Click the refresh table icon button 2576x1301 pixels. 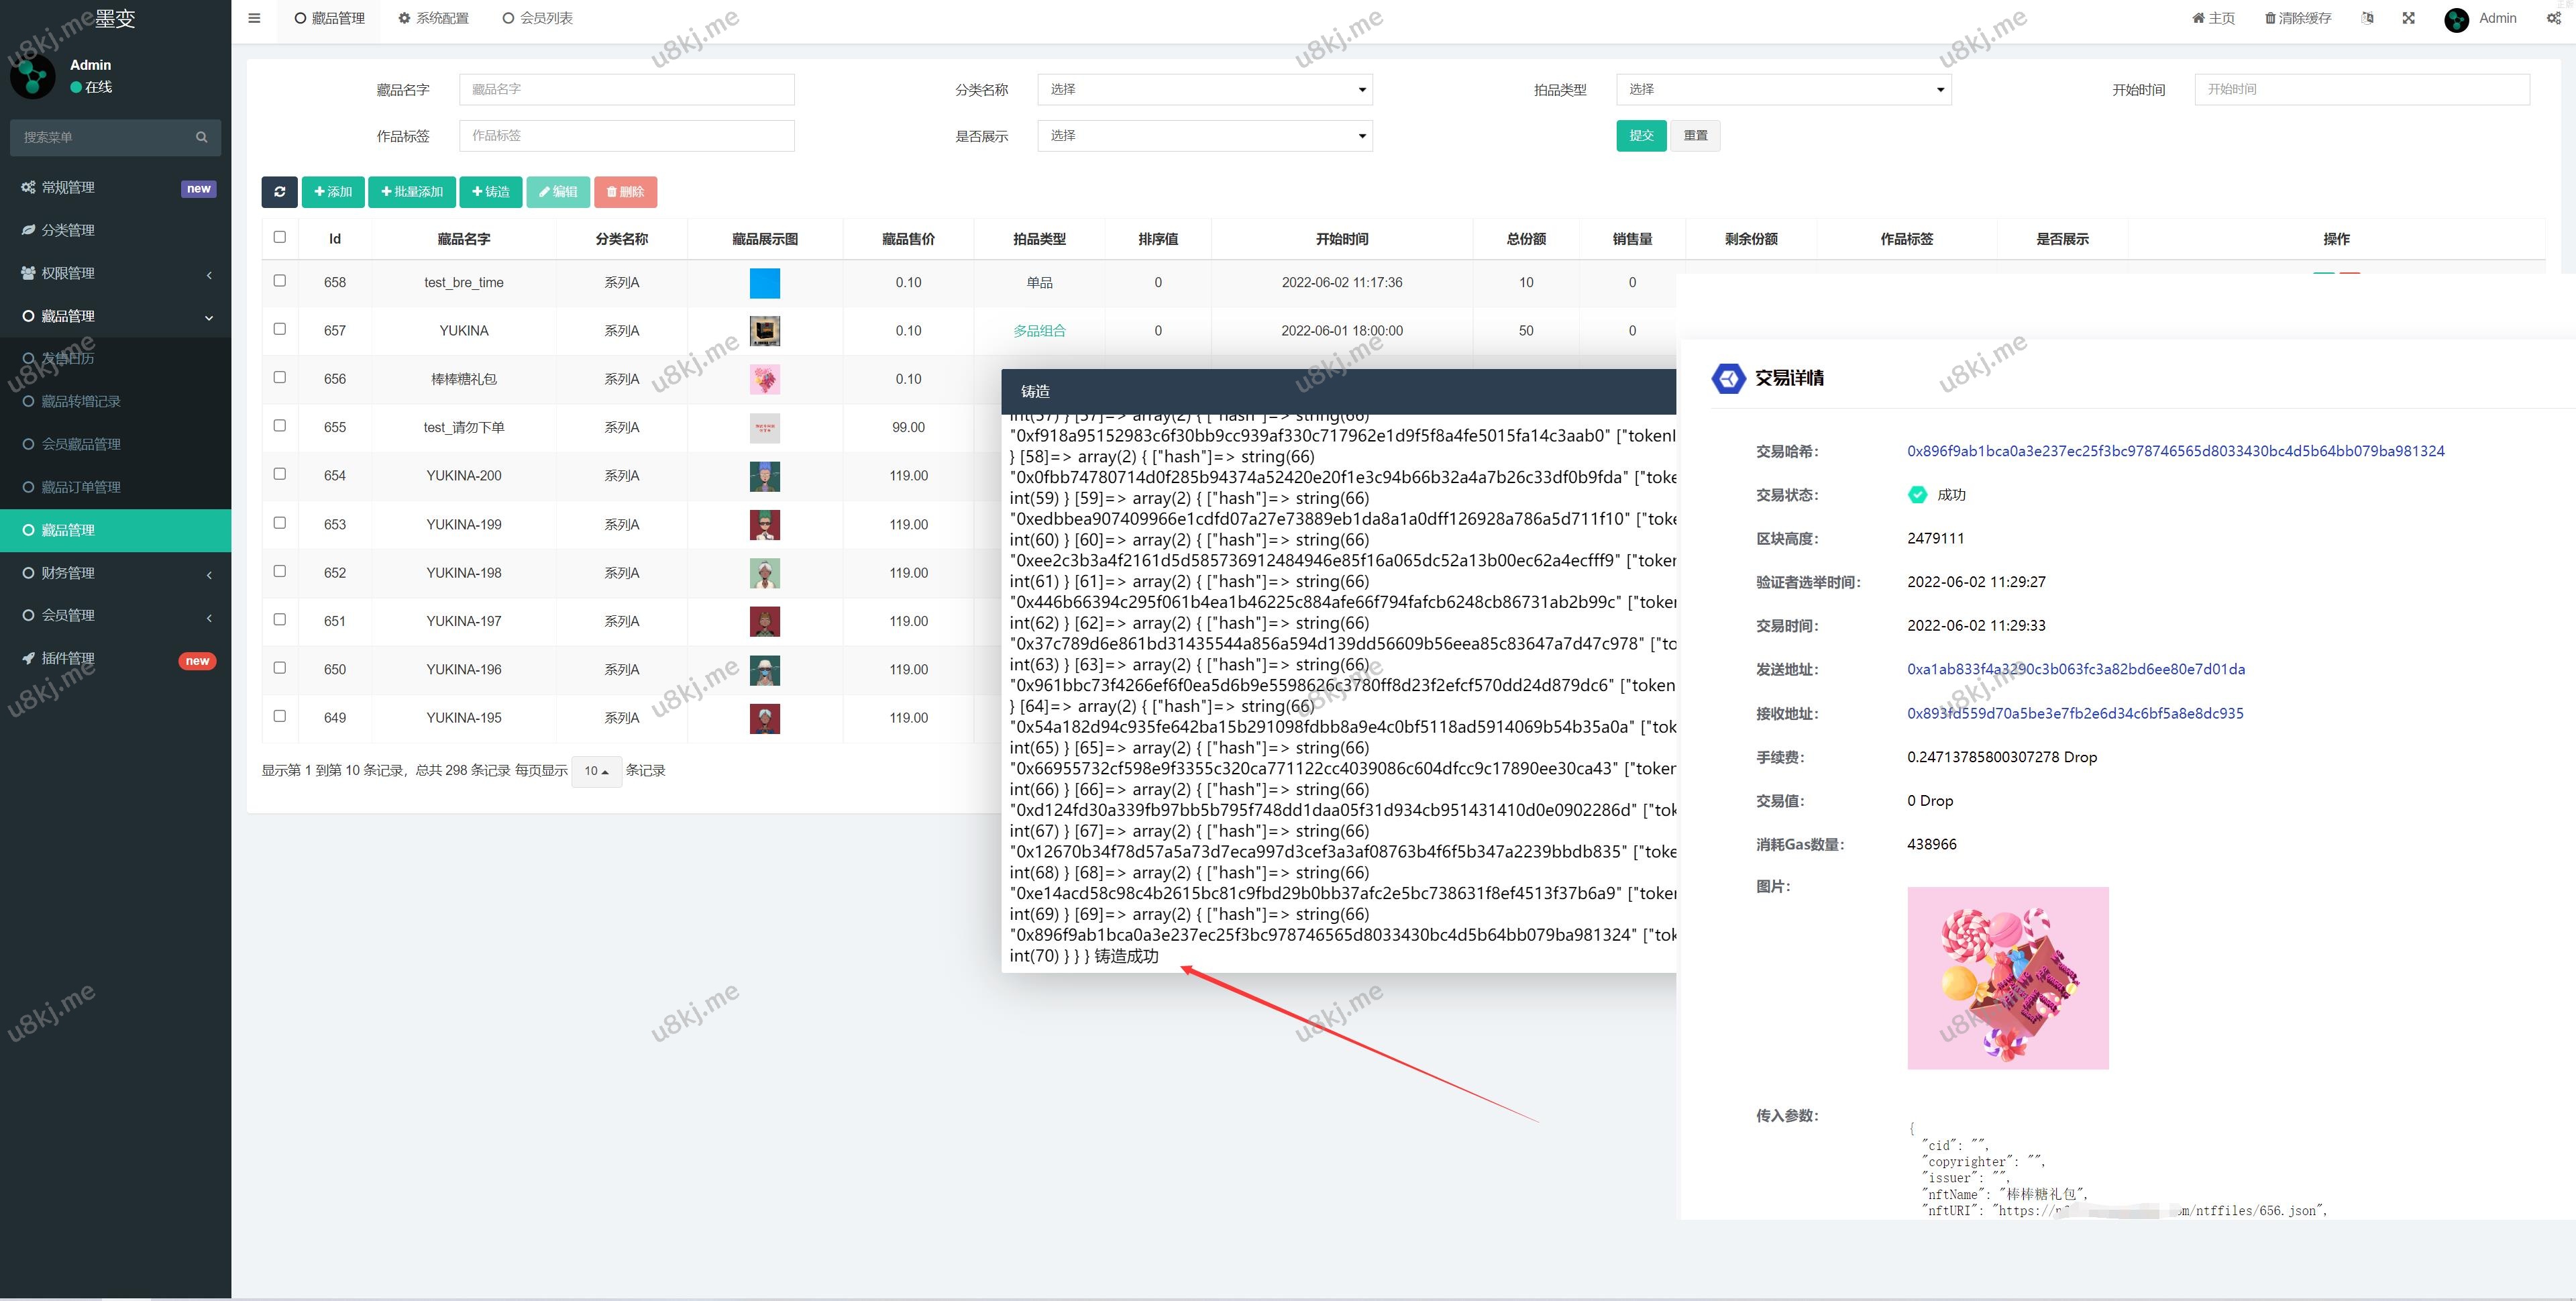(x=279, y=192)
